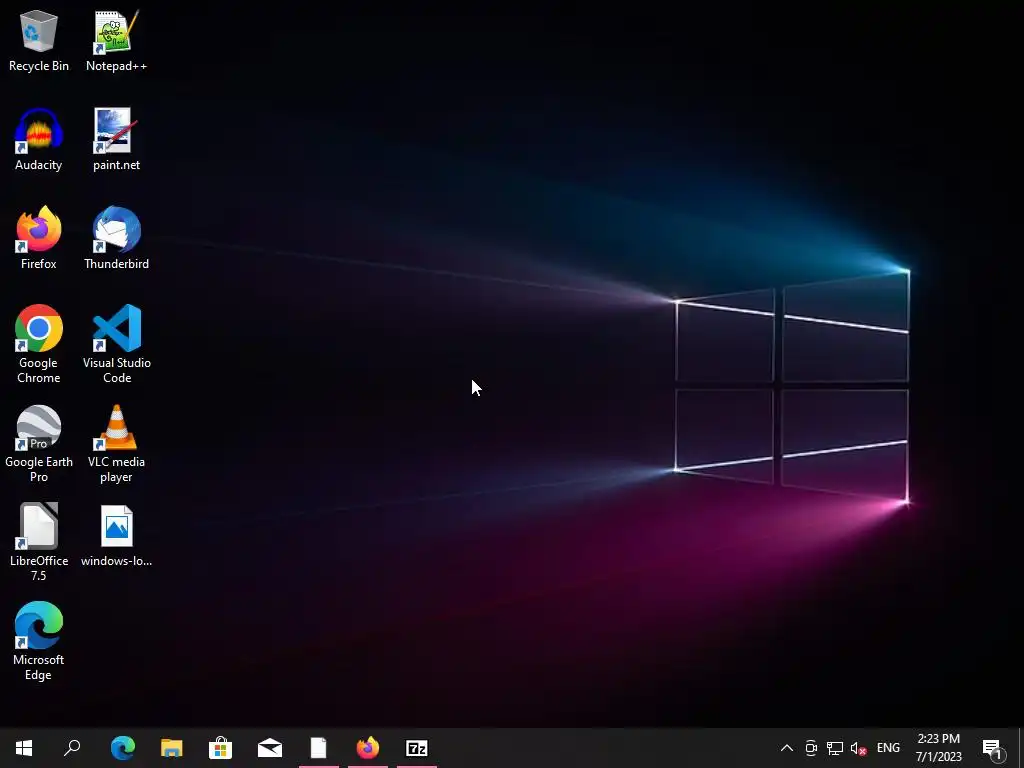The width and height of the screenshot is (1024, 768).
Task: Open ENG language input switcher
Action: (x=888, y=748)
